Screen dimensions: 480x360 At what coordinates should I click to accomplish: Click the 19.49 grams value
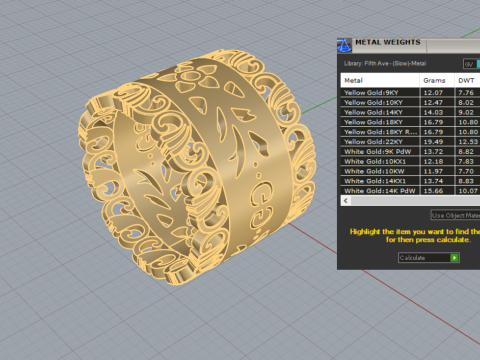tap(433, 142)
